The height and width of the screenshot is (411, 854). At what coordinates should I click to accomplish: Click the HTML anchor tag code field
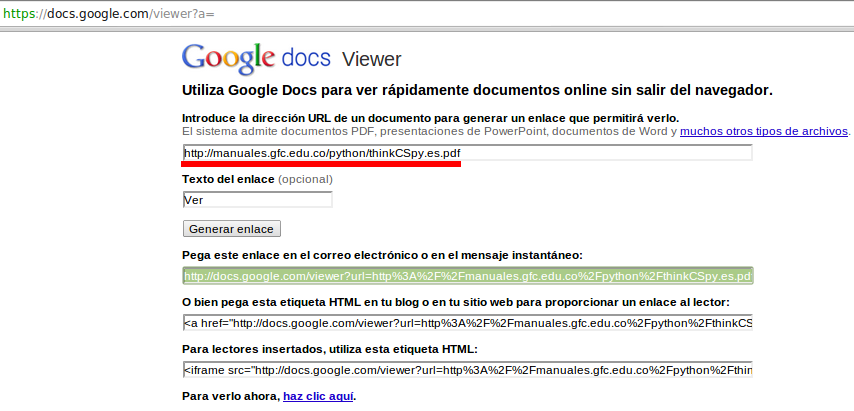[x=468, y=323]
